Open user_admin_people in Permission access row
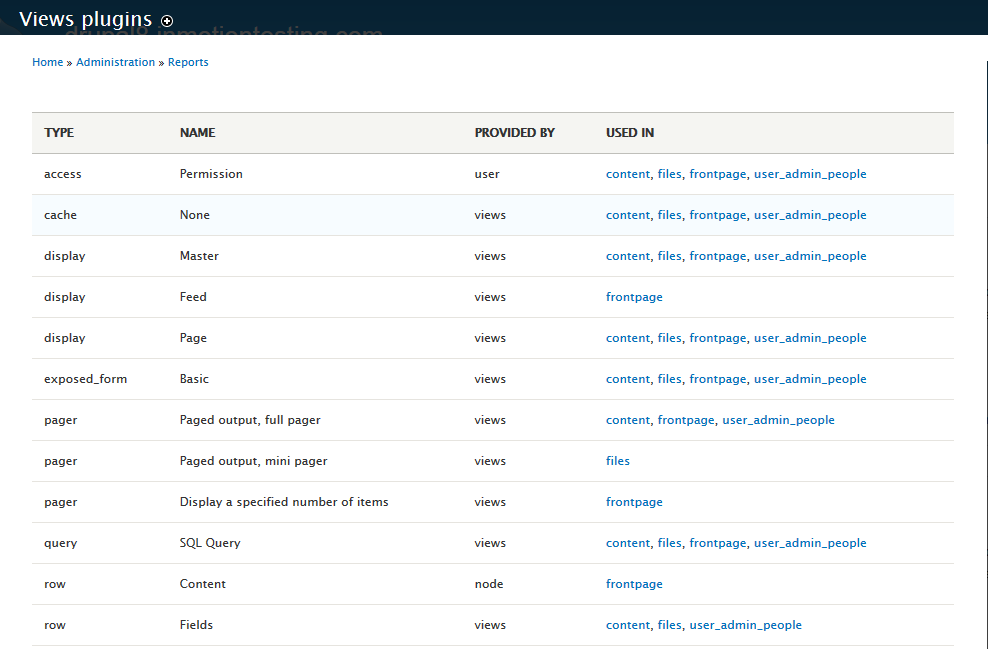Viewport: 988px width, 649px height. tap(809, 174)
